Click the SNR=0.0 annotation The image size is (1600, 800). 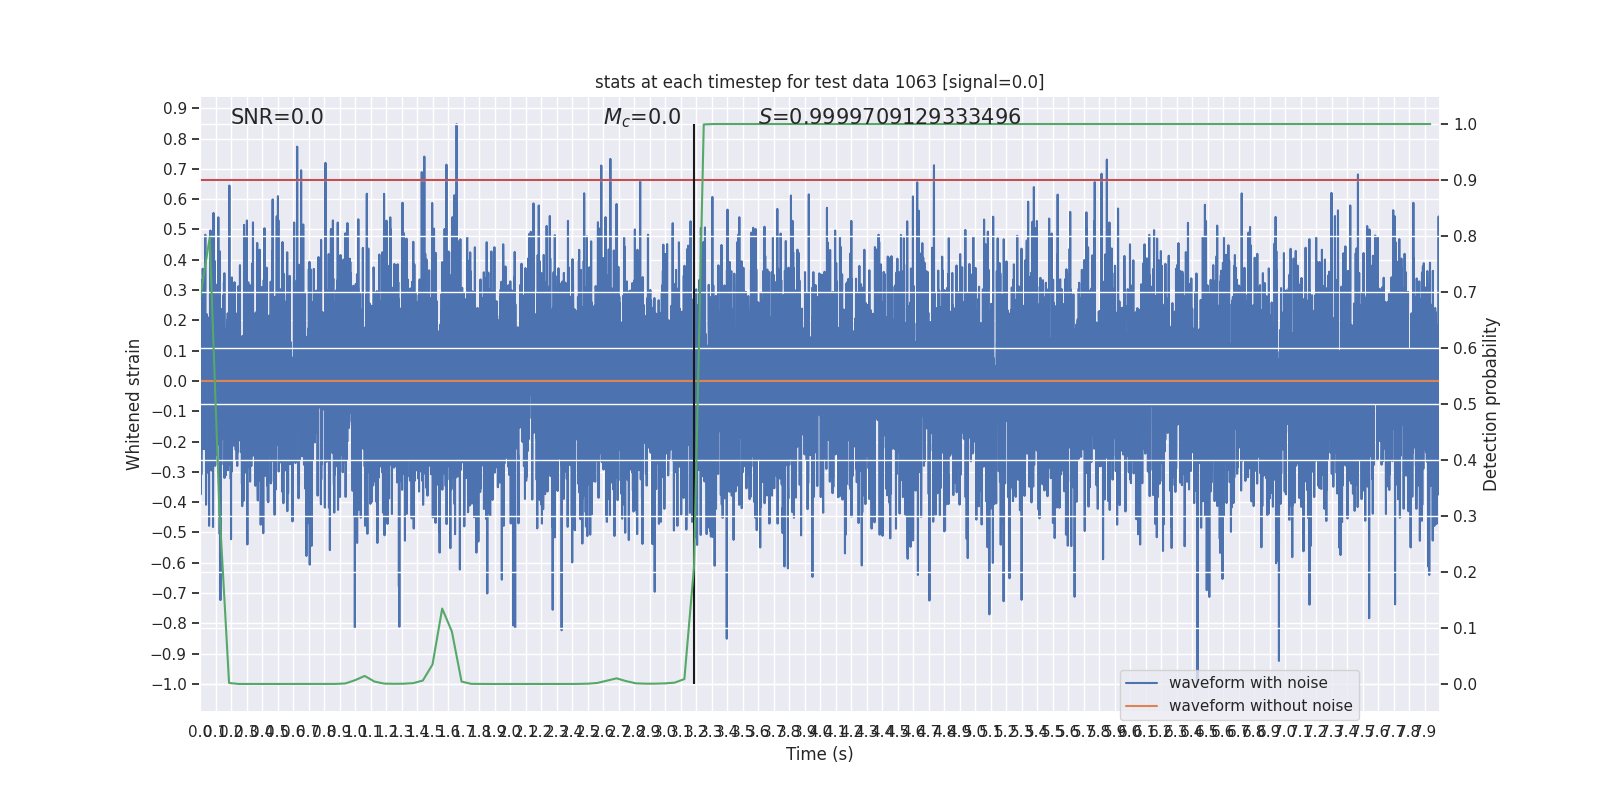(277, 117)
